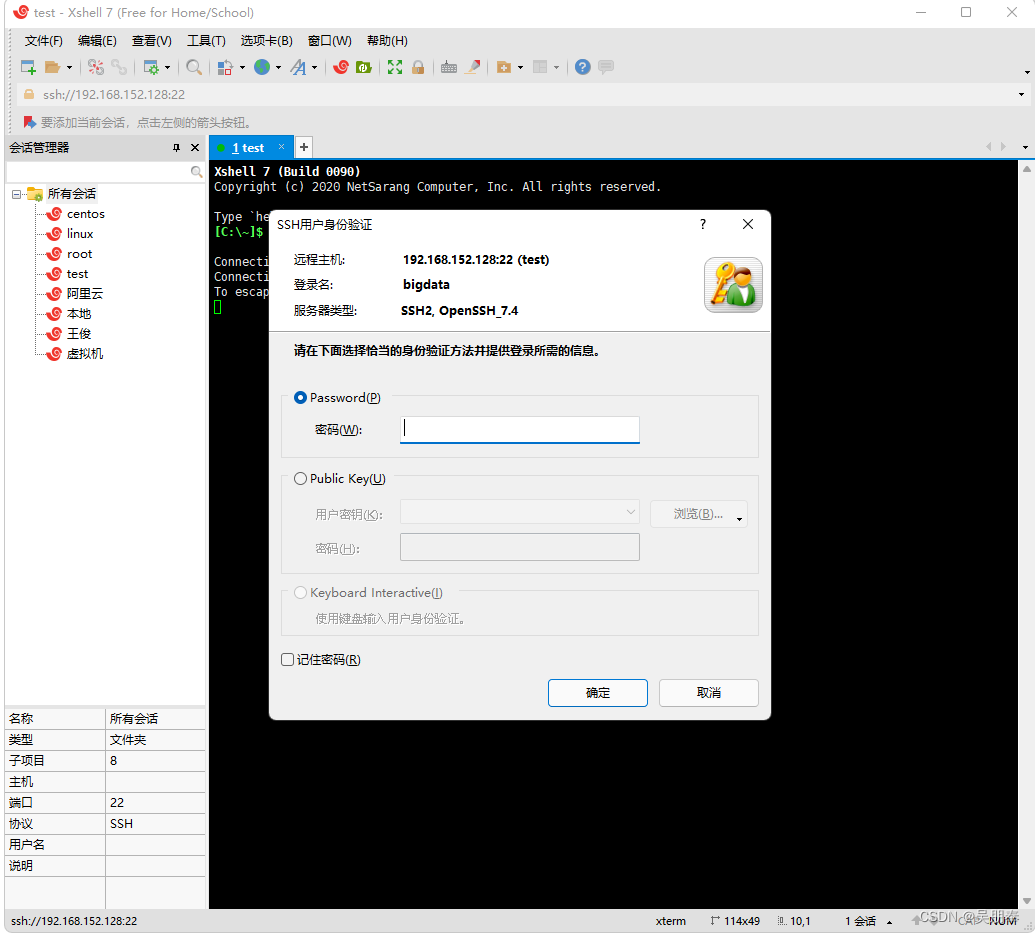Select the 虚拟机 session
Screen dimensions: 1035x934
[84, 354]
